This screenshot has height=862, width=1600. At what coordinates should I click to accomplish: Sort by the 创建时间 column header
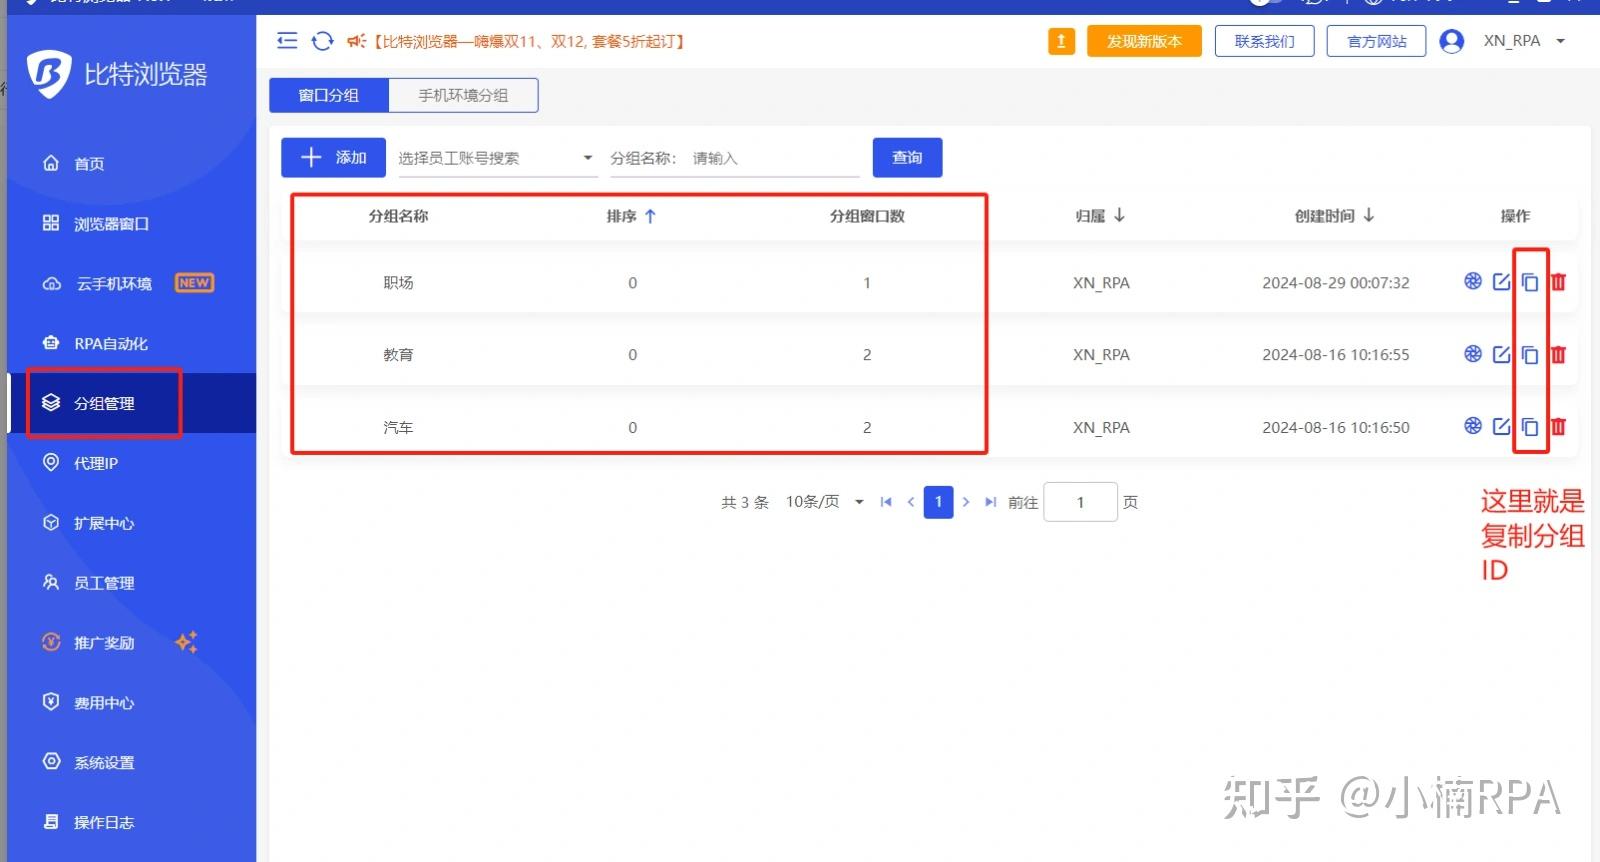coord(1335,216)
